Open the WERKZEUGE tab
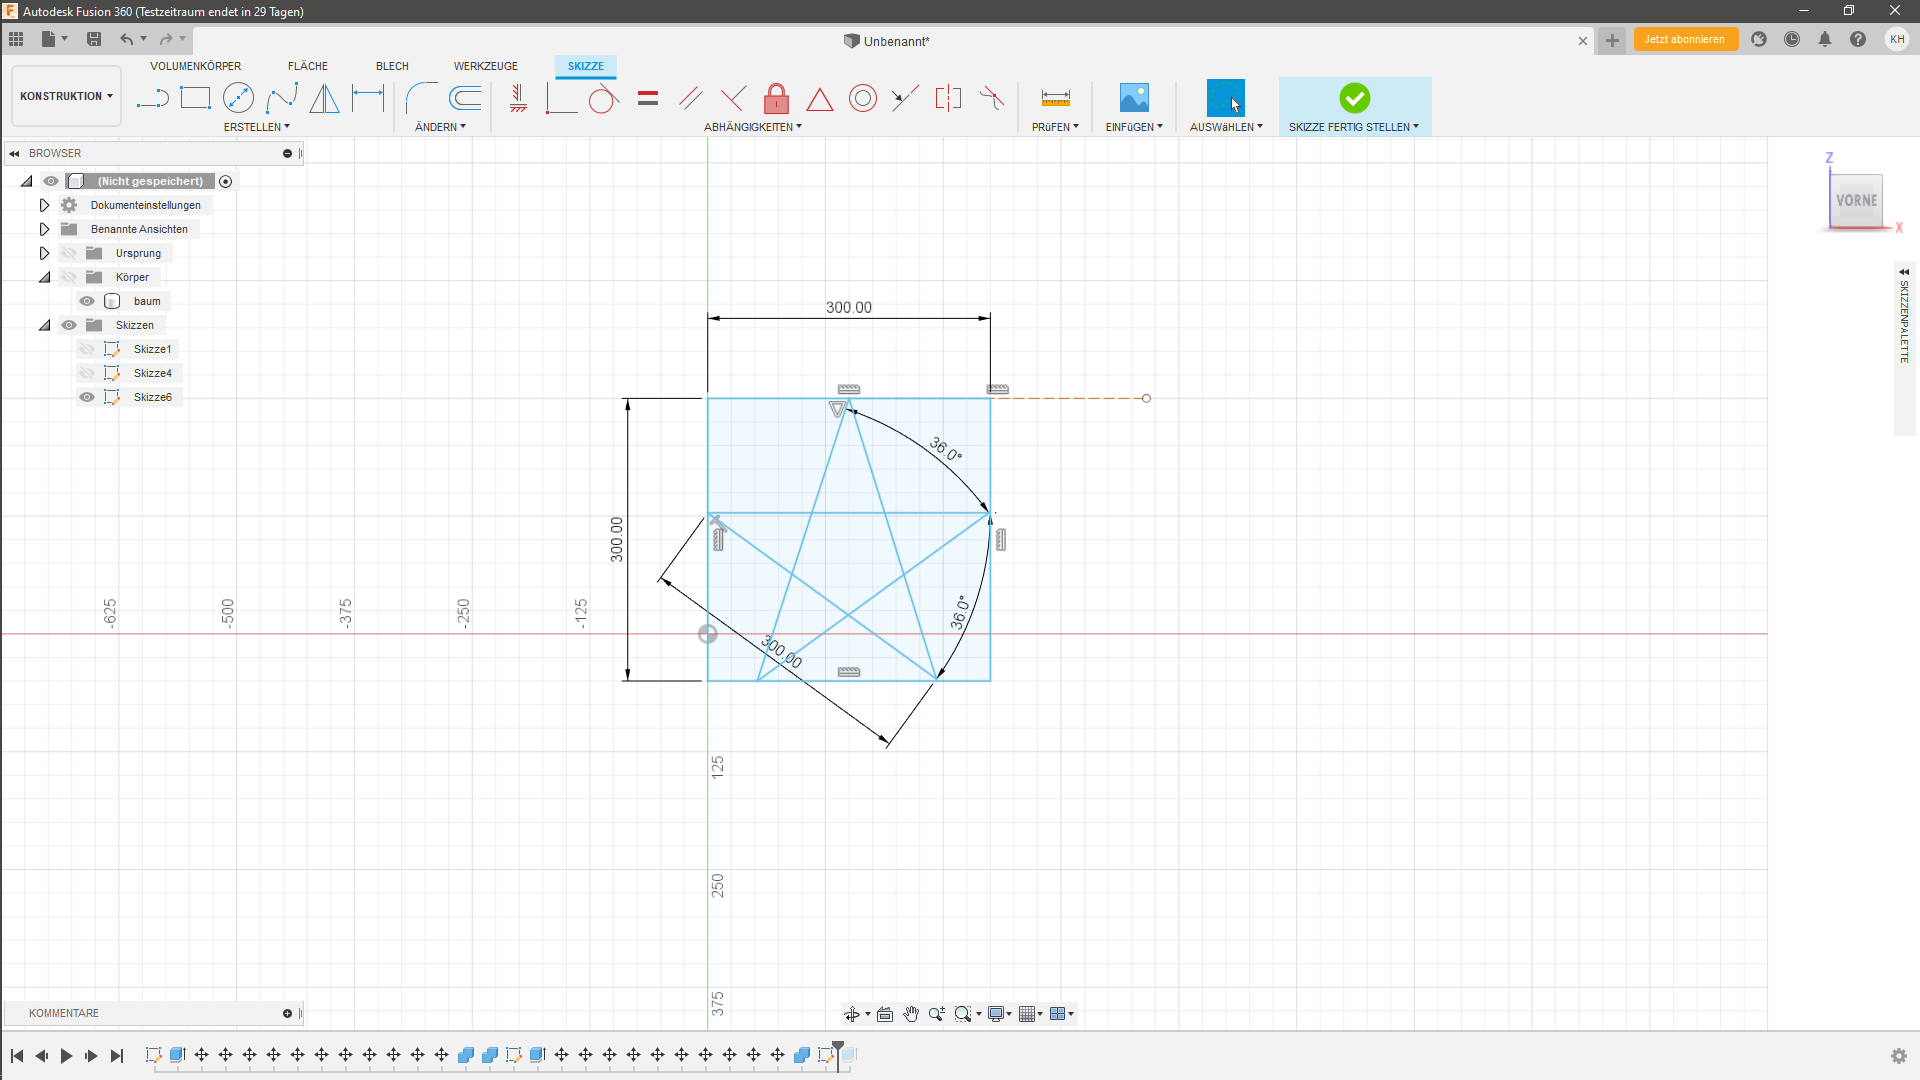Image resolution: width=1920 pixels, height=1080 pixels. pos(485,66)
